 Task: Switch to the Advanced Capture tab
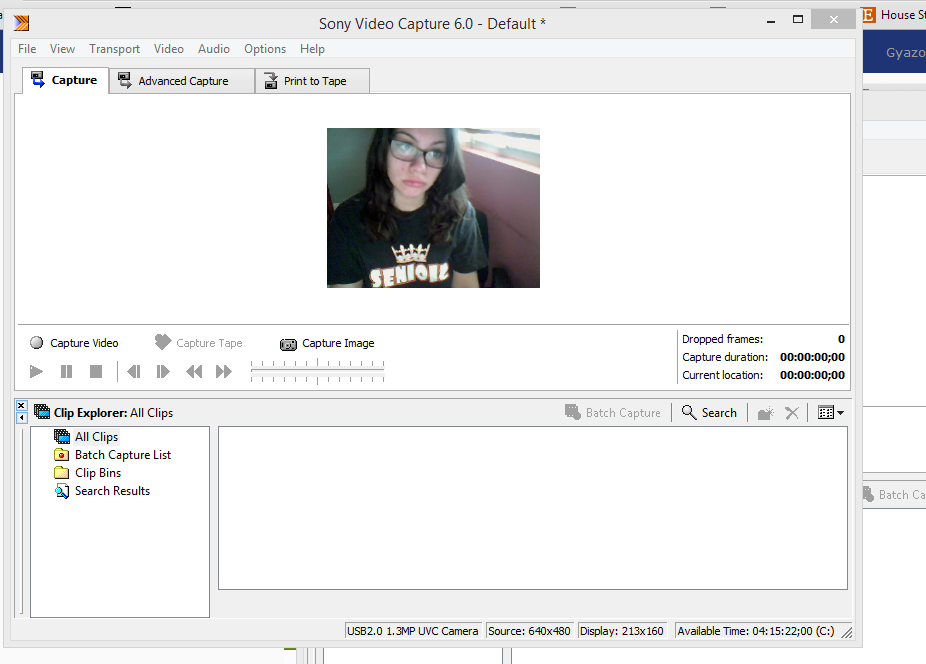click(182, 81)
